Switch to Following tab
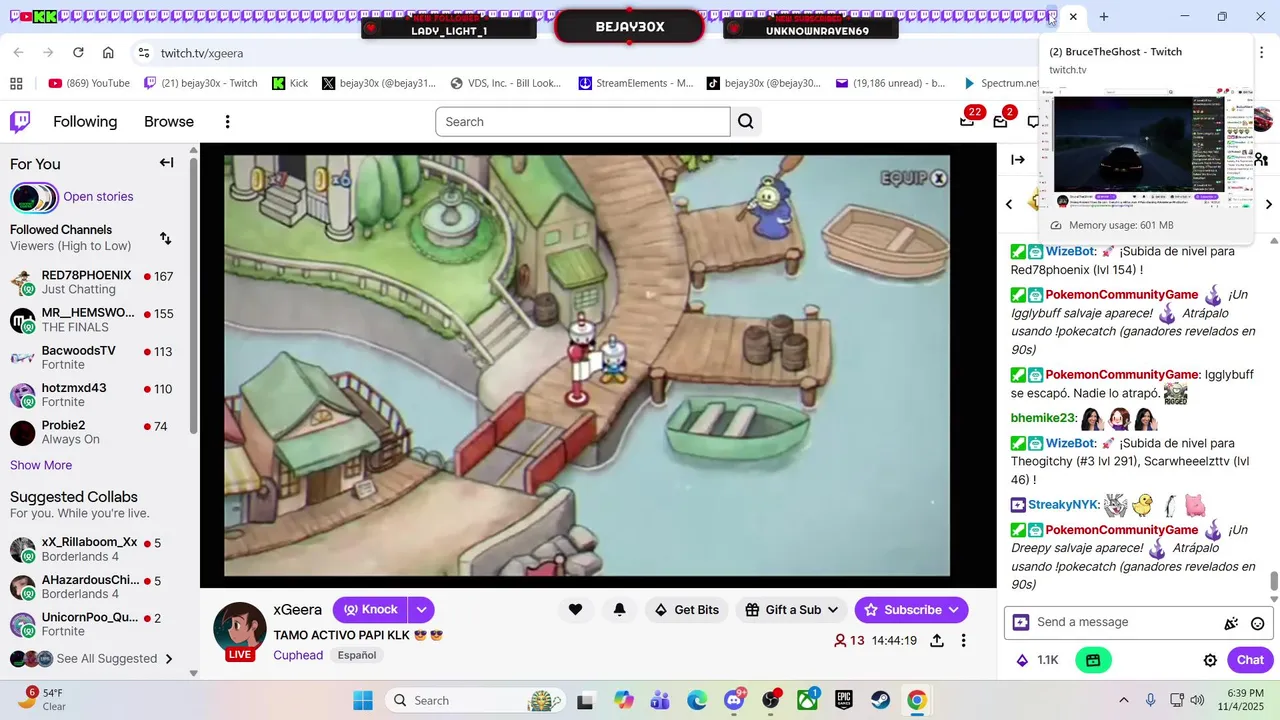 (x=85, y=122)
